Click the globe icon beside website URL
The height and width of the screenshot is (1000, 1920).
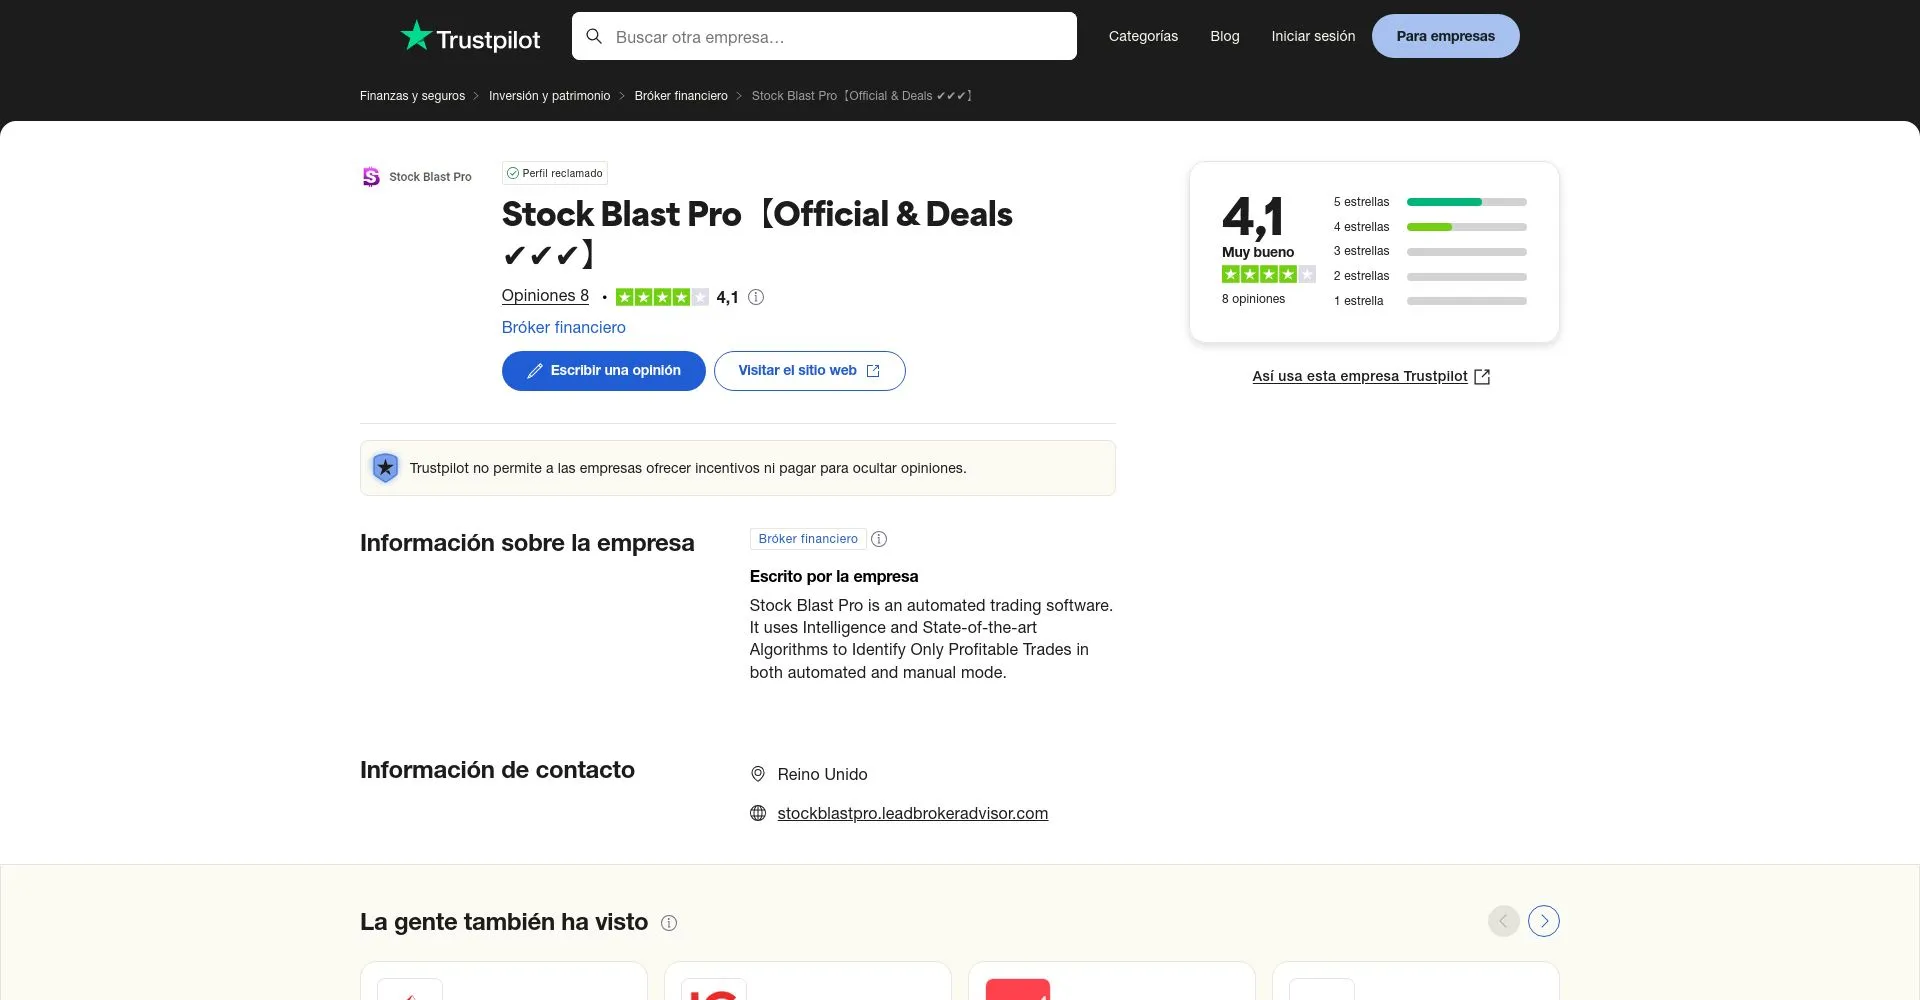click(758, 813)
